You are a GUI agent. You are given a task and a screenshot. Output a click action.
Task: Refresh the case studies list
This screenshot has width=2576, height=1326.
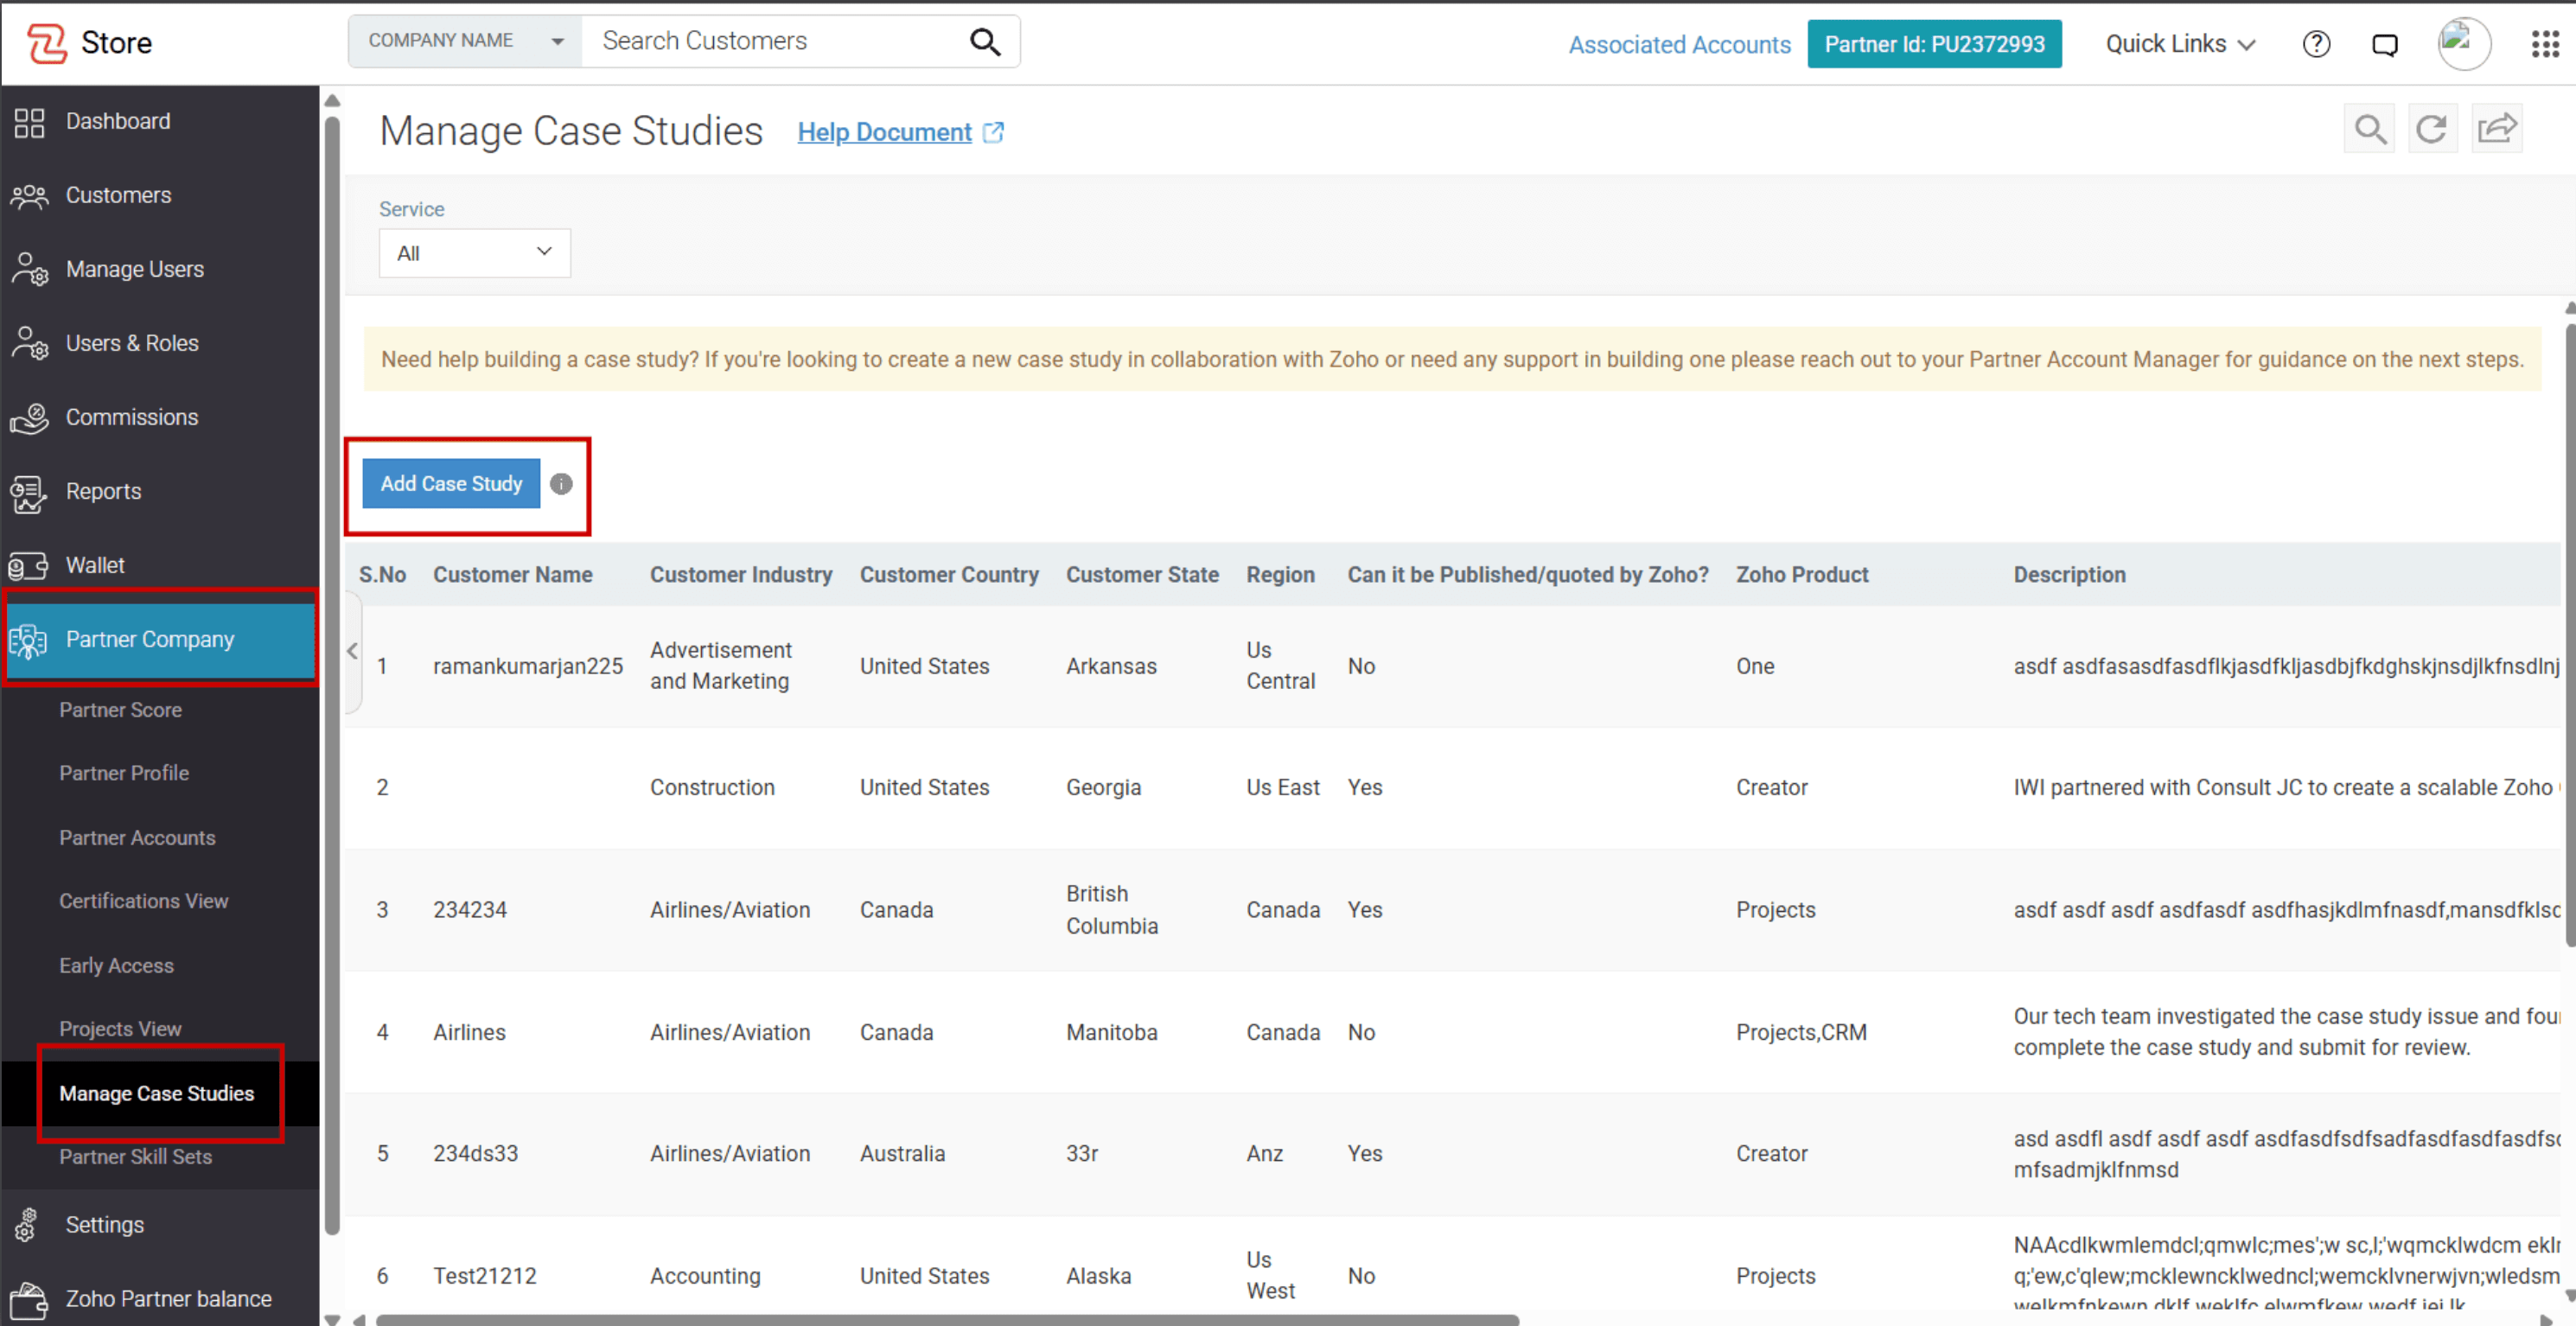(2432, 129)
